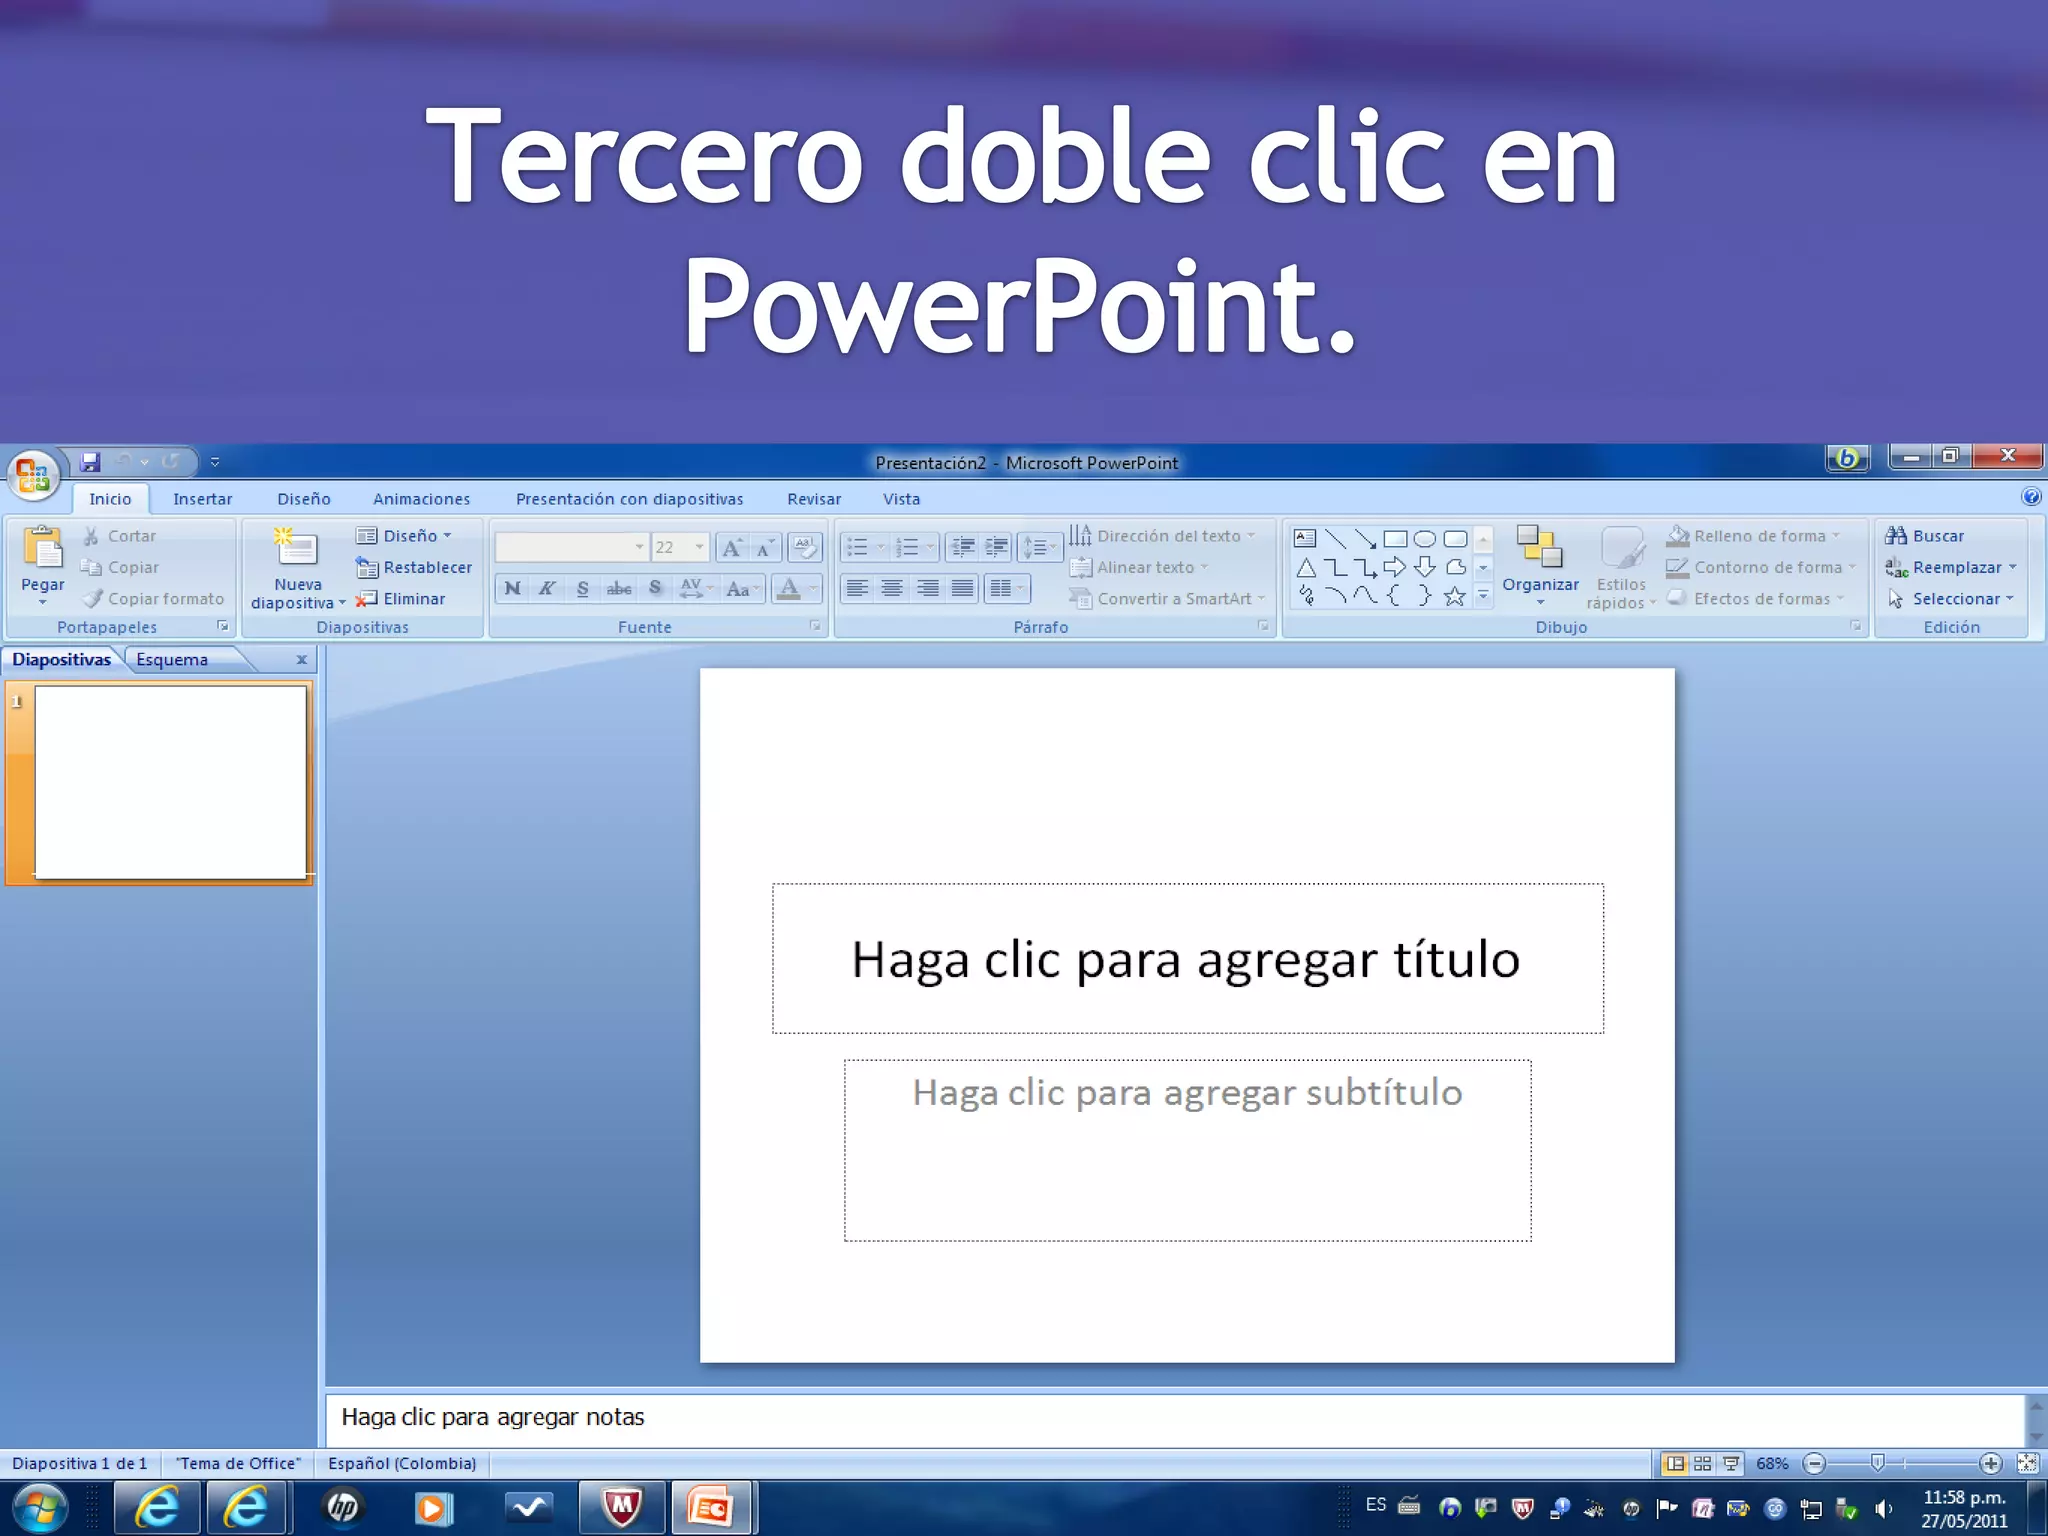Select the rectangle shape in the gallery
Viewport: 2048px width, 1536px height.
(x=1395, y=538)
